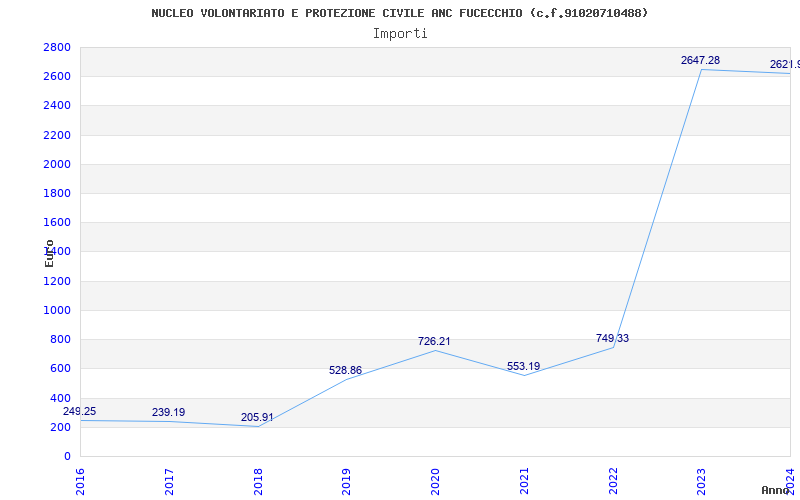Viewport: 800px width, 500px height.
Task: Click the 'Anno' x-axis title
Action: pos(776,490)
